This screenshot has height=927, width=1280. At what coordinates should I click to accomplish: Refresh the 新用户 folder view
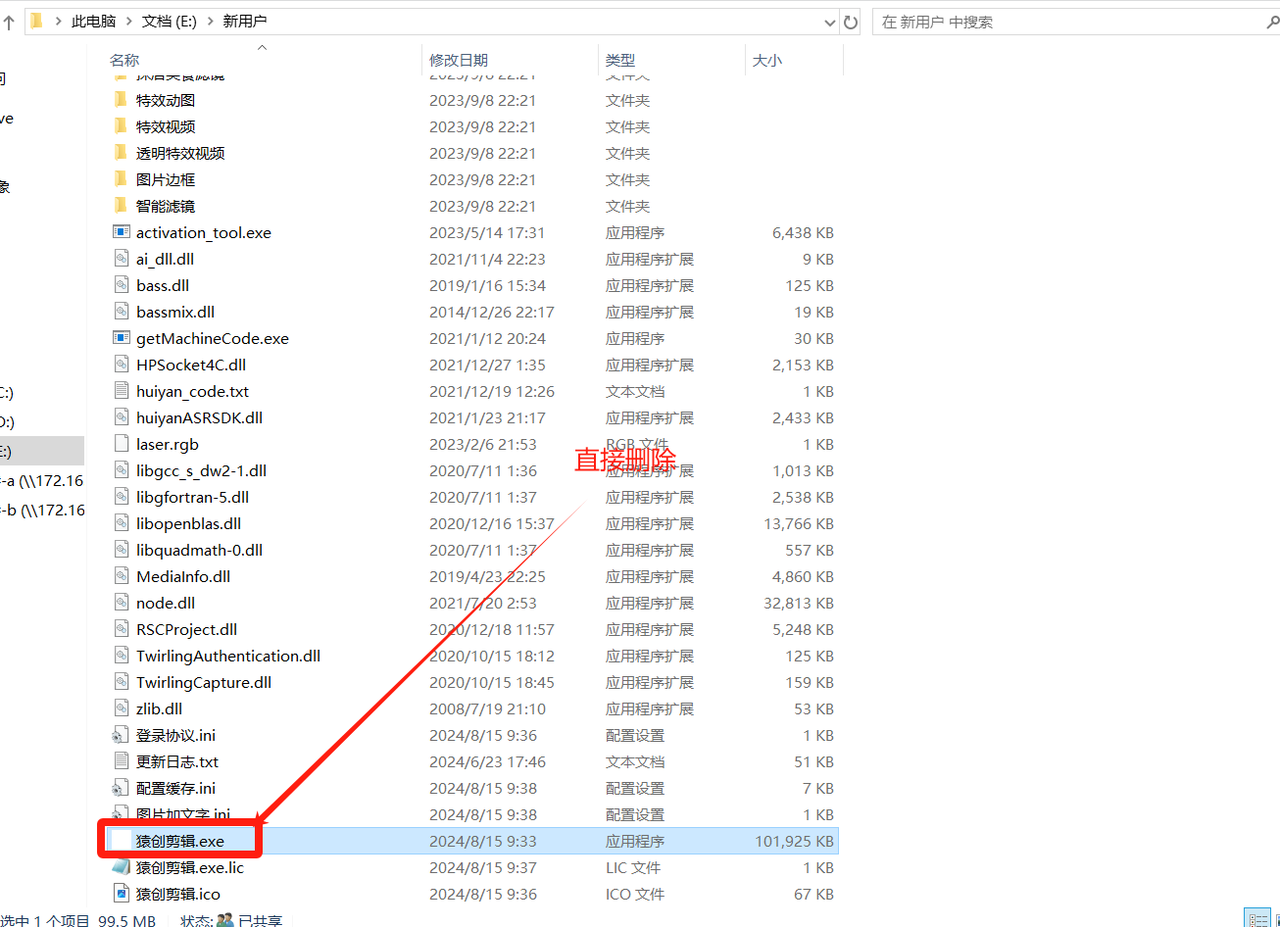pyautogui.click(x=851, y=22)
